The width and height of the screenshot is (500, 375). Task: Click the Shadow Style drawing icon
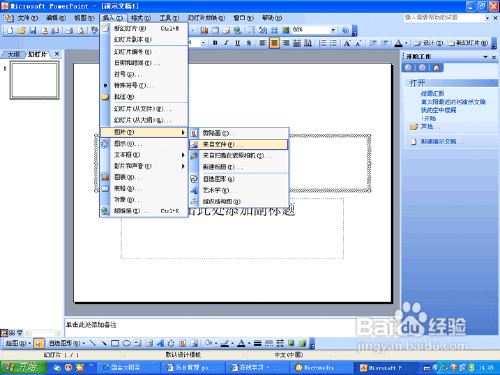[x=291, y=343]
